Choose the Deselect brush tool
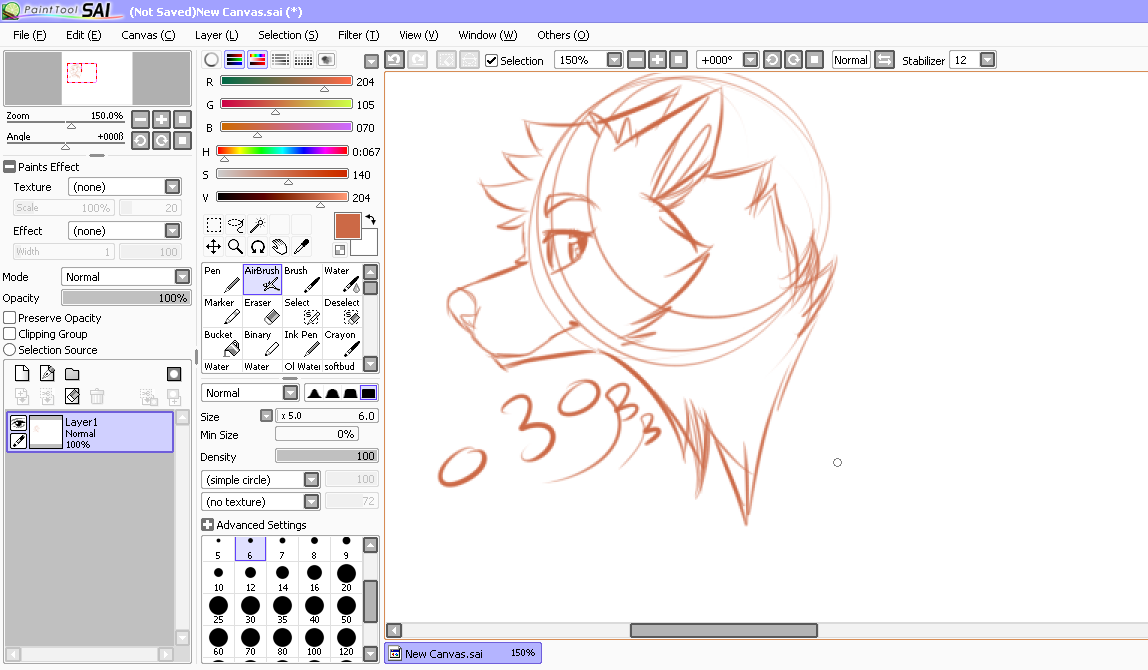The height and width of the screenshot is (670, 1148). (x=342, y=312)
